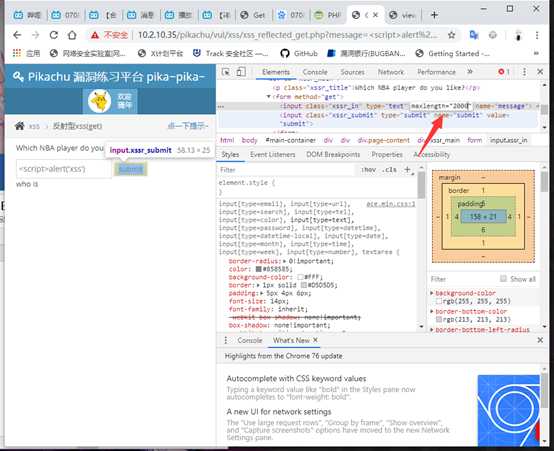Expand computed border-bottom-color property
The height and width of the screenshot is (451, 554).
[x=432, y=311]
